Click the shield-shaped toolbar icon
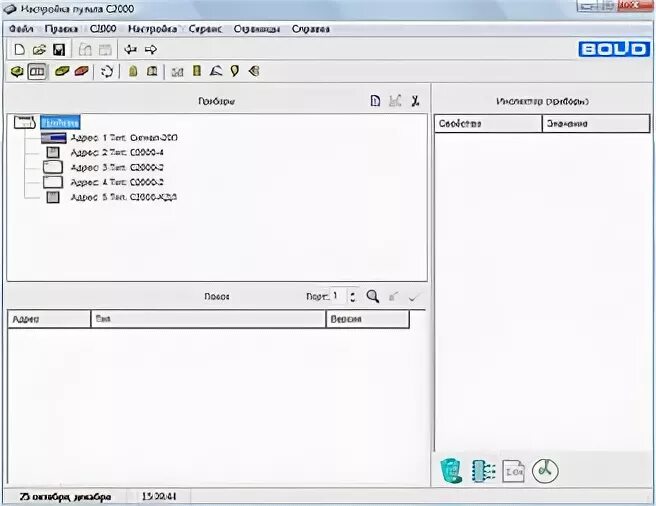Image resolution: width=656 pixels, height=506 pixels. pyautogui.click(x=235, y=71)
